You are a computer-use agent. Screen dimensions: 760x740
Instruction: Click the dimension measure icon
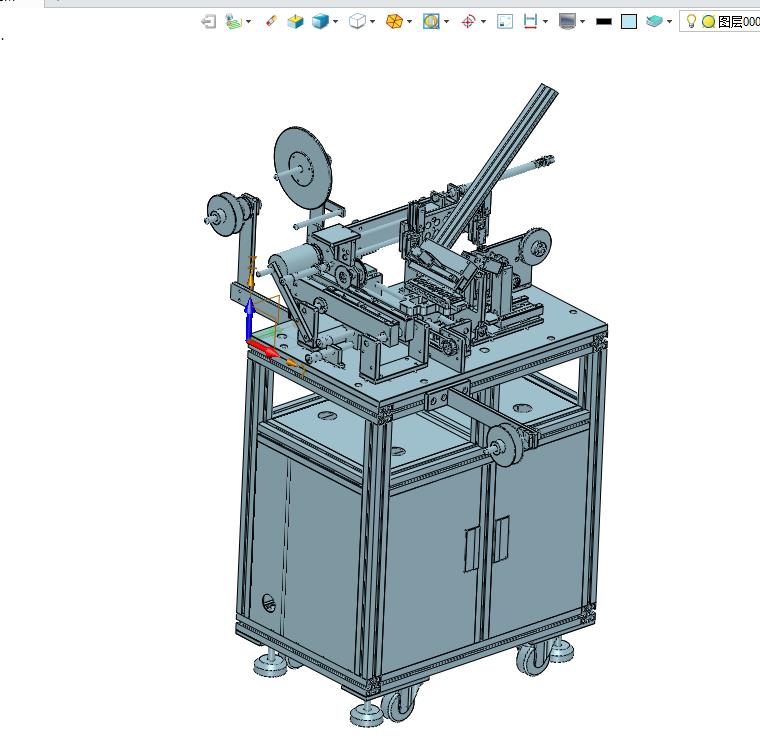pos(530,21)
